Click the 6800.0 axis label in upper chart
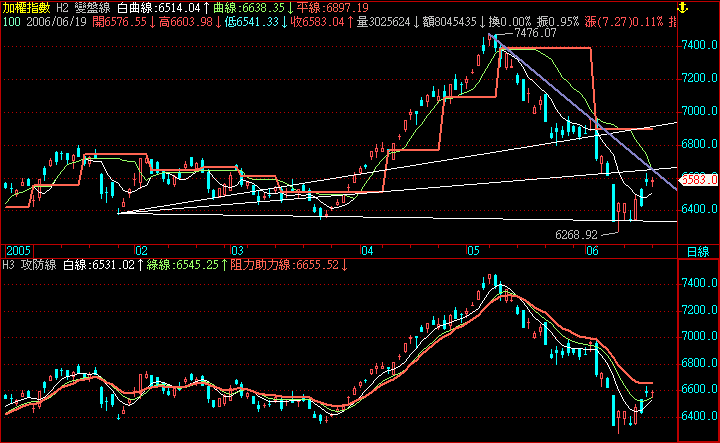Screen dimensions: 720x443 tap(700, 144)
